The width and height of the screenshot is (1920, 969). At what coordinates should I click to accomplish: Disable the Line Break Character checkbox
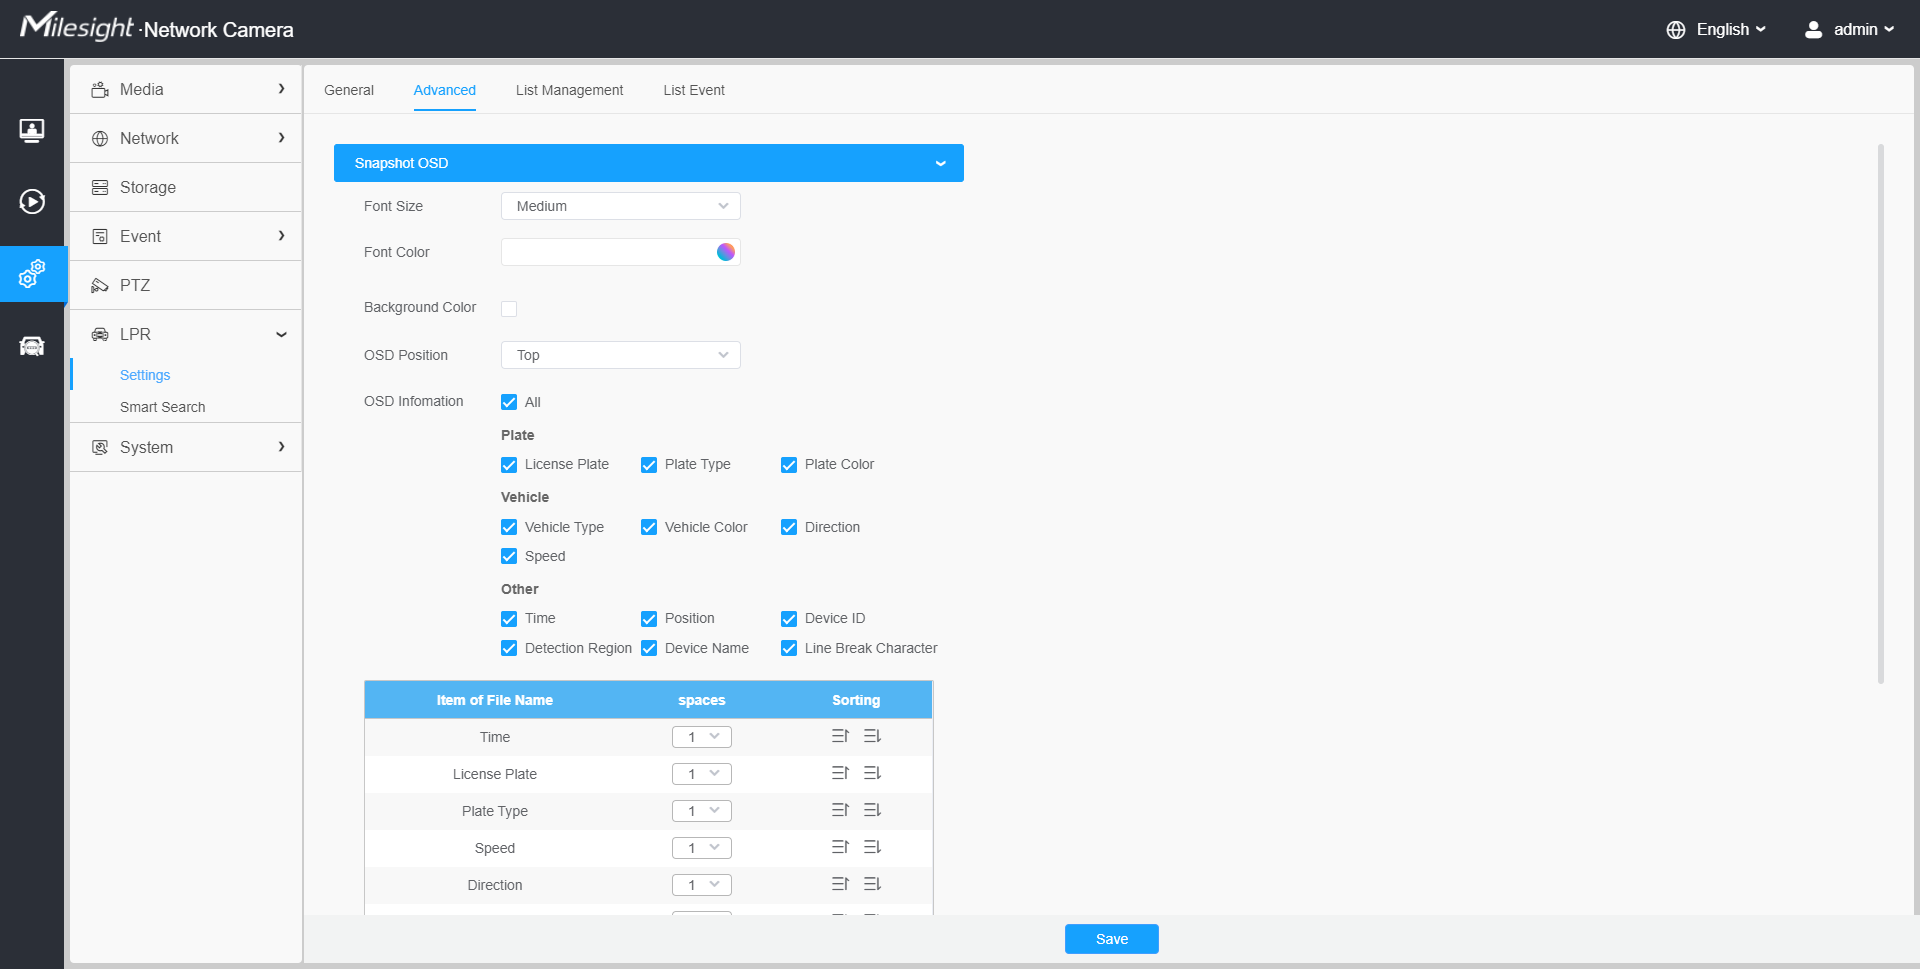coord(789,649)
